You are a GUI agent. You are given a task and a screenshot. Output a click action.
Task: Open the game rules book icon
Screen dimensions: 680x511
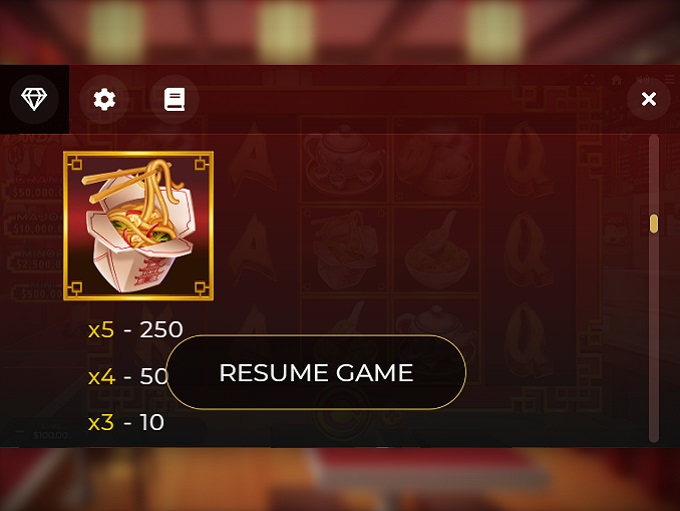click(x=174, y=99)
